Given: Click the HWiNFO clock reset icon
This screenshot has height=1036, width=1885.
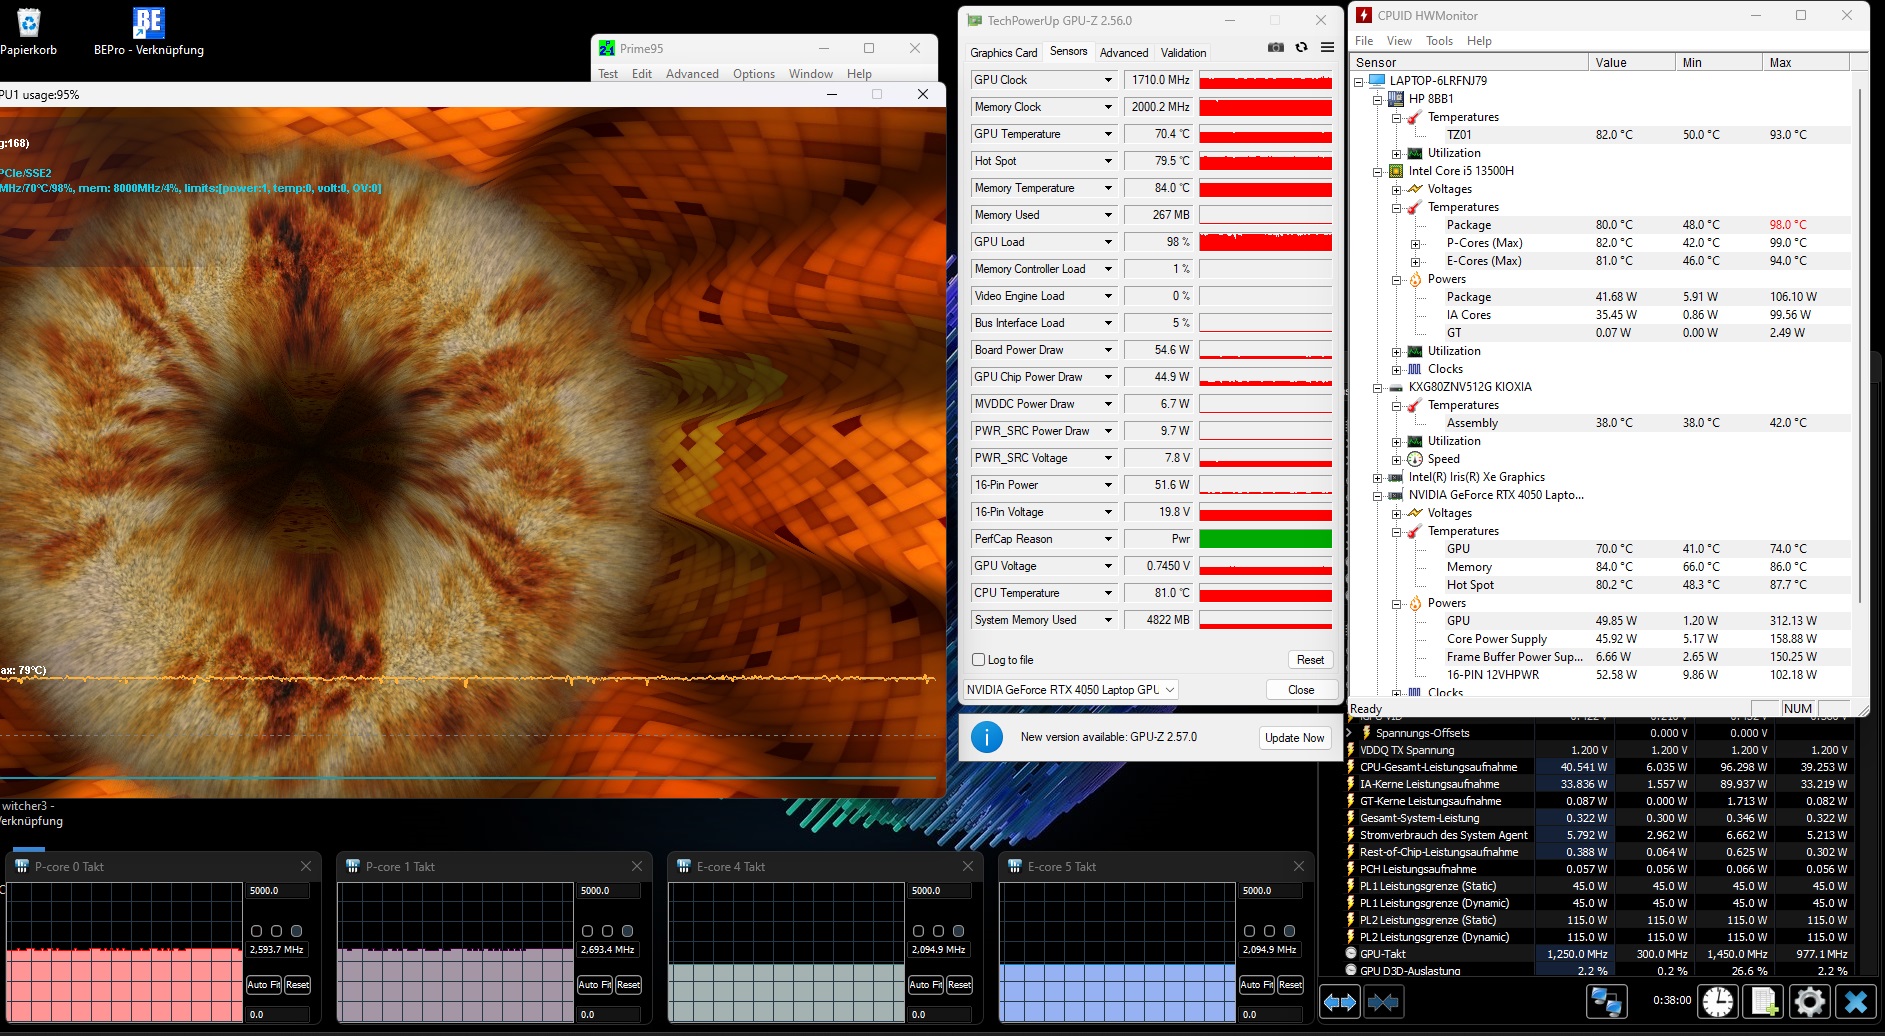Looking at the screenshot, I should pyautogui.click(x=1717, y=1001).
